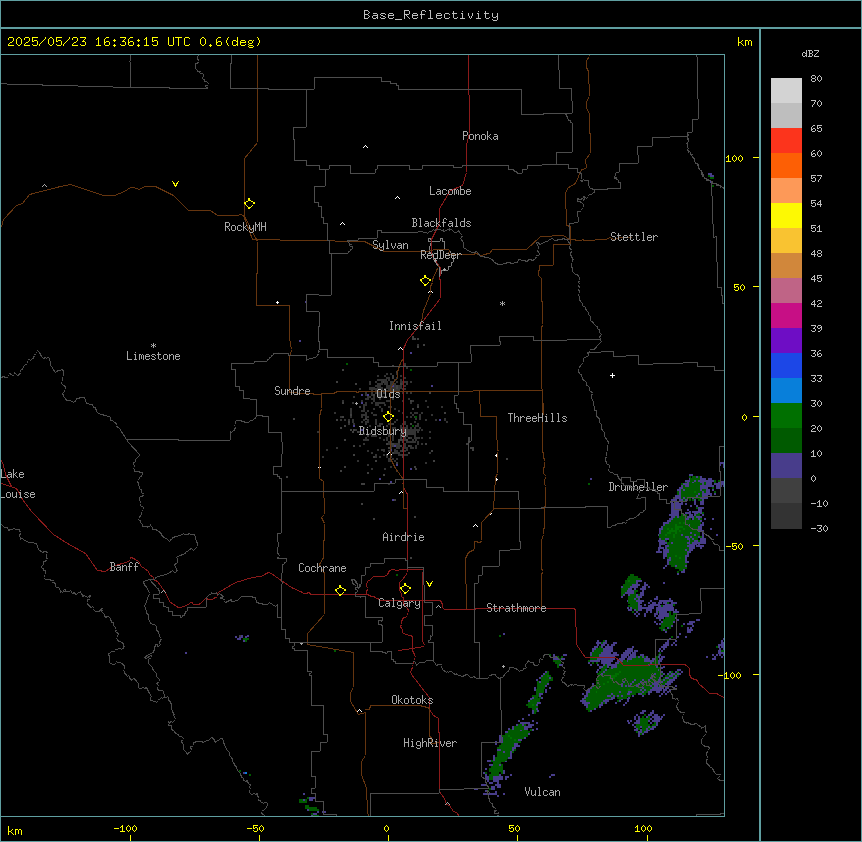Select the light gray swatch below 80
The height and width of the screenshot is (842, 862).
pos(786,91)
